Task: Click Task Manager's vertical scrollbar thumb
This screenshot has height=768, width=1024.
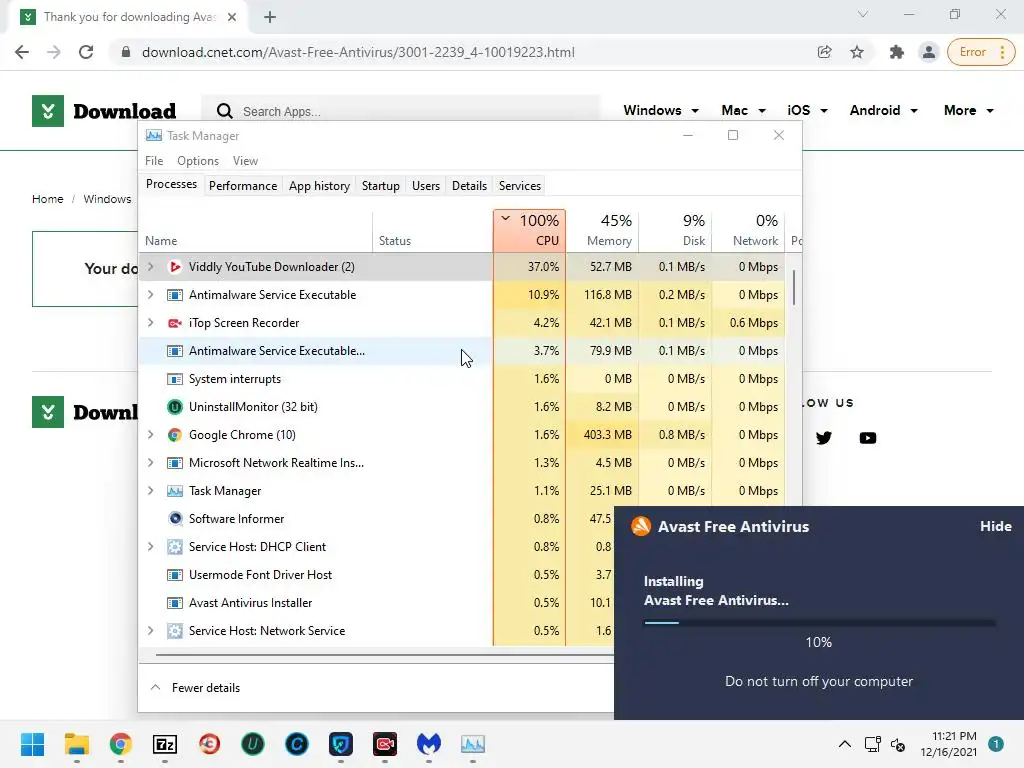Action: (794, 287)
